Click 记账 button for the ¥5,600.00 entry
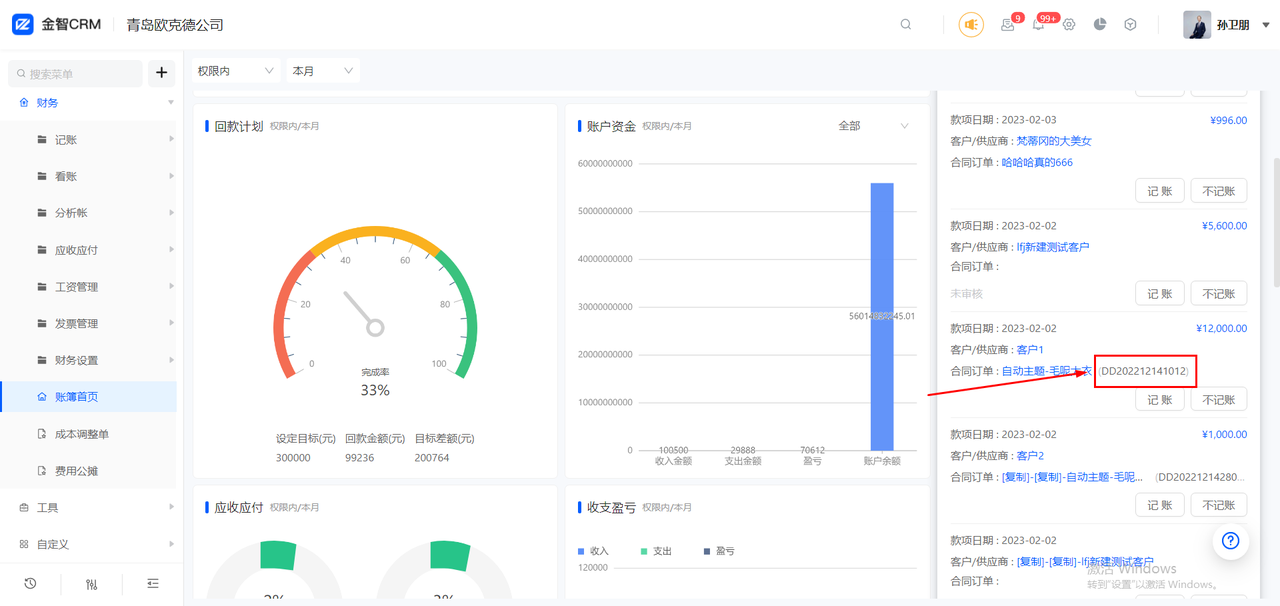Screen dimensions: 1280x606 (1160, 294)
